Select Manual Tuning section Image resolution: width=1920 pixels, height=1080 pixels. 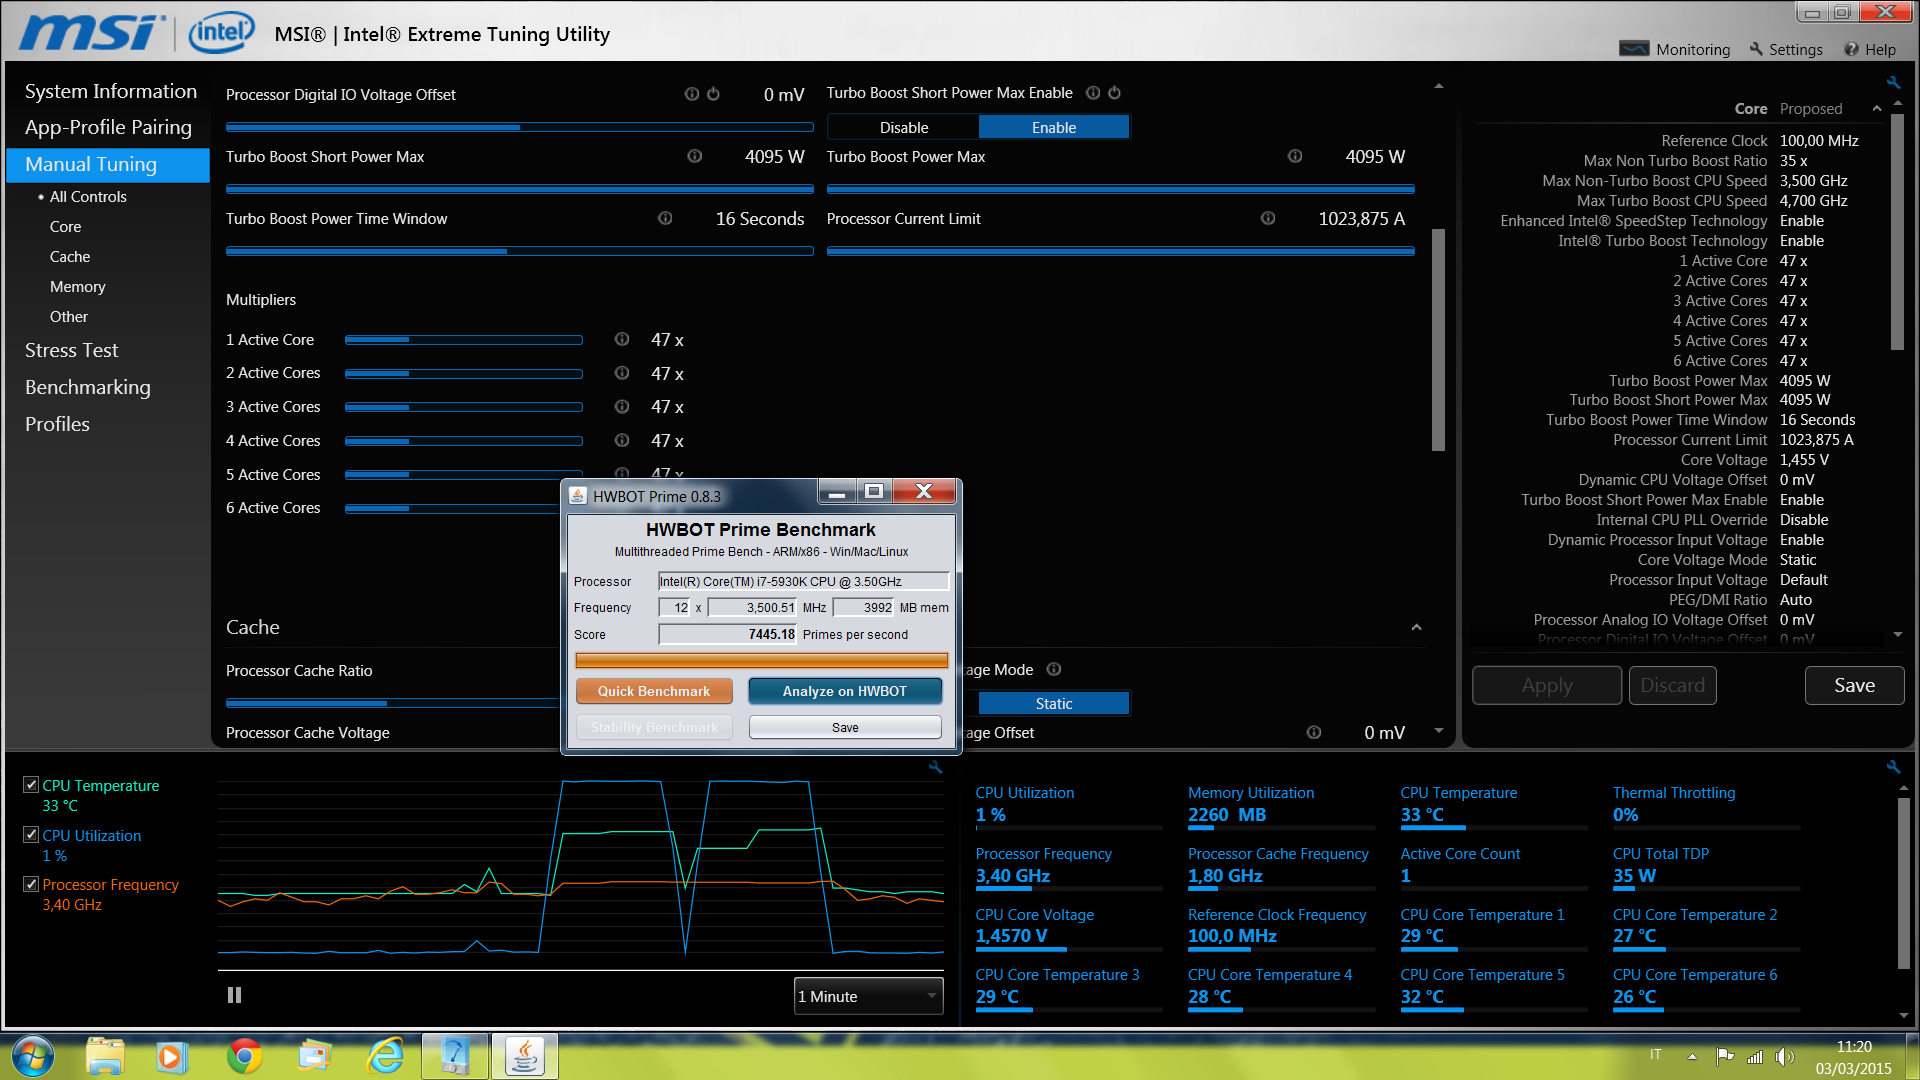tap(108, 164)
